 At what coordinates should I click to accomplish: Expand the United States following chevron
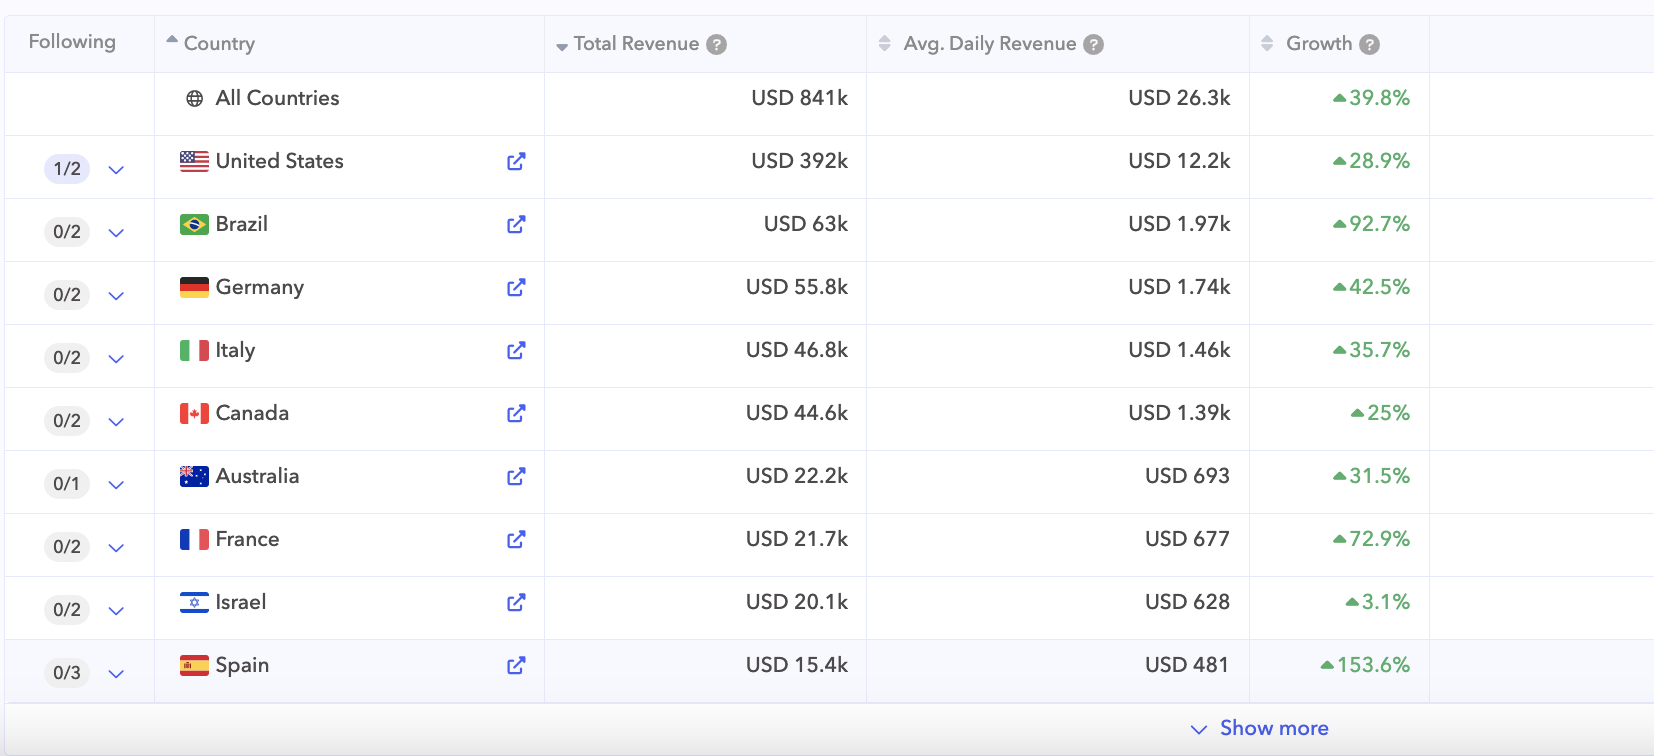click(x=116, y=170)
